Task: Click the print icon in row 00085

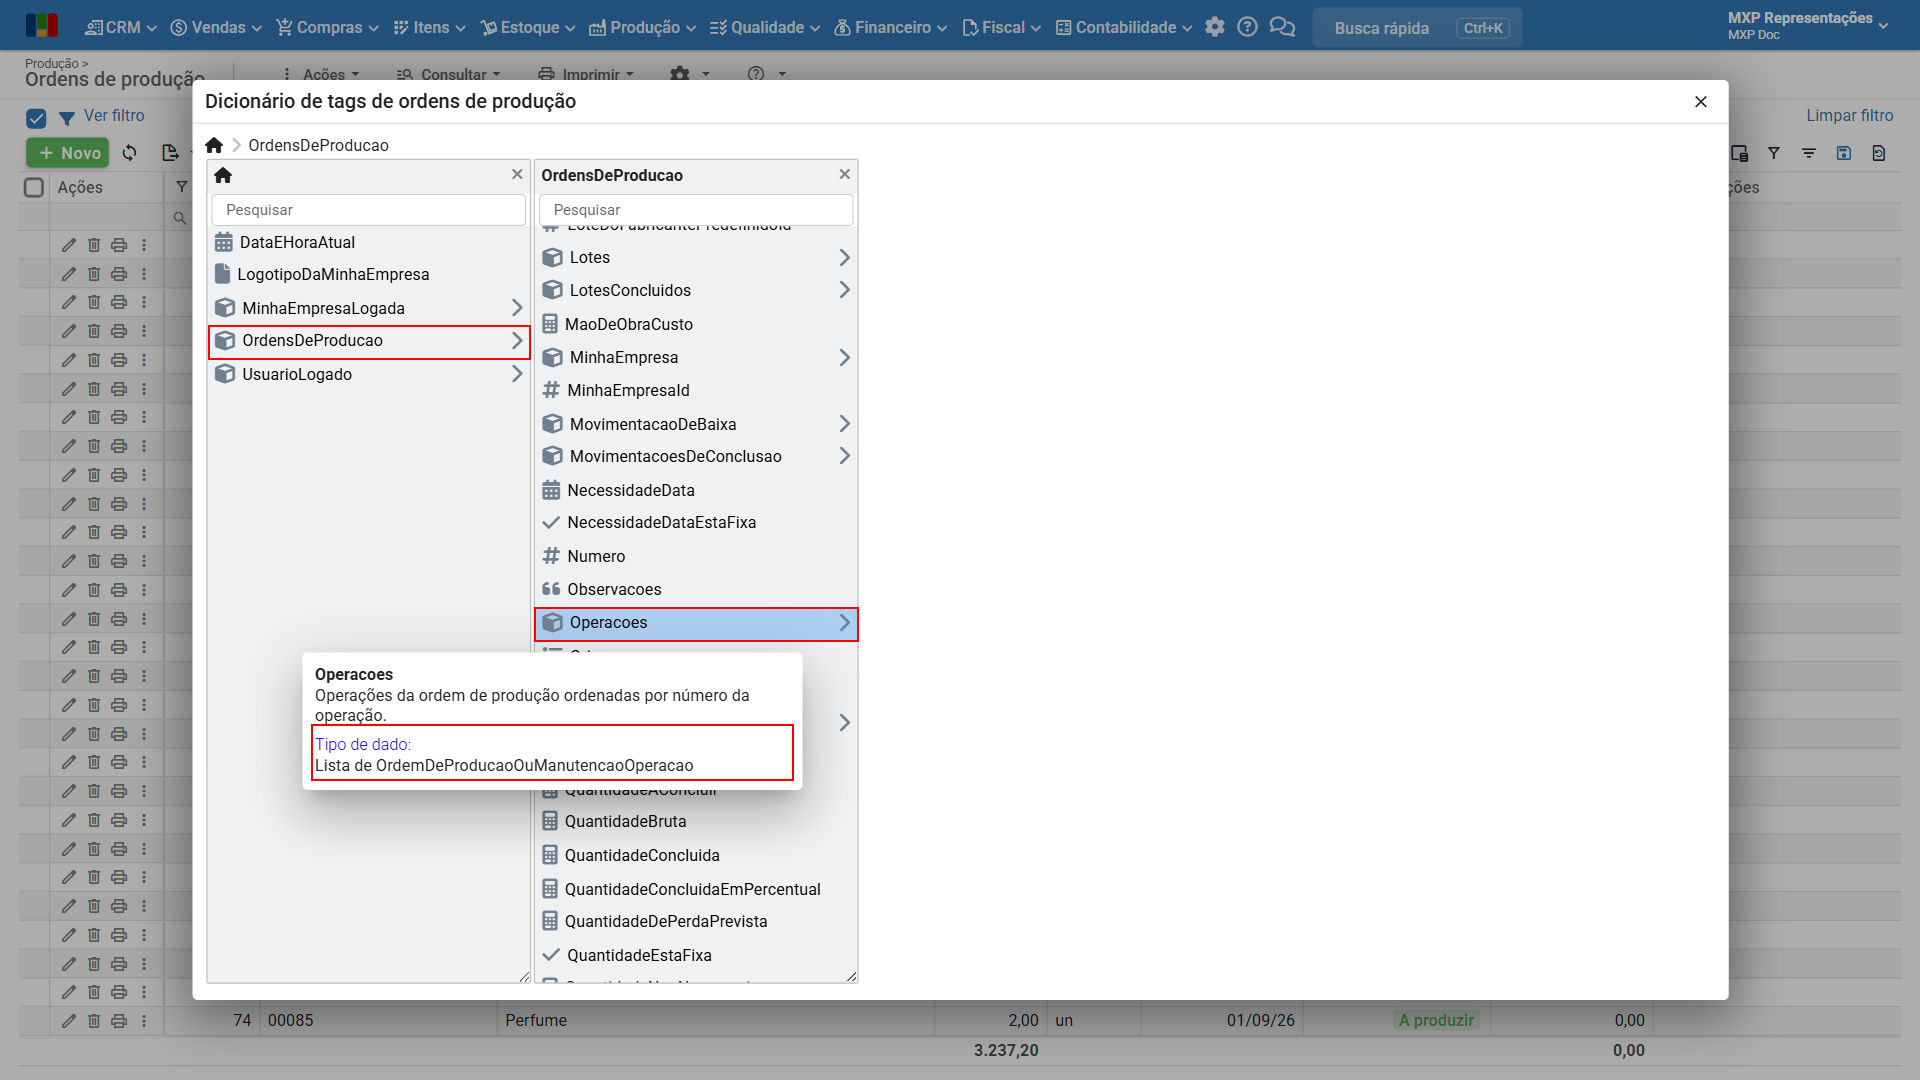Action: pyautogui.click(x=119, y=1021)
